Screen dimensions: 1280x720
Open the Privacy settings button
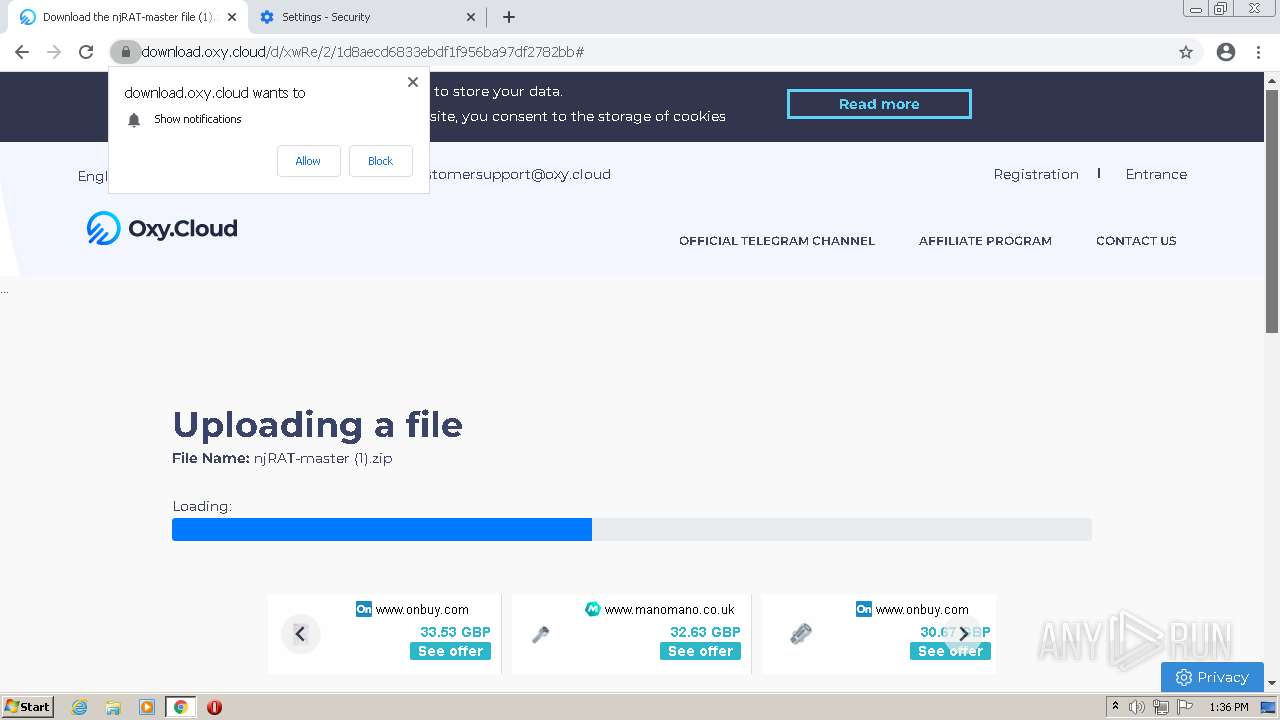(x=1212, y=677)
